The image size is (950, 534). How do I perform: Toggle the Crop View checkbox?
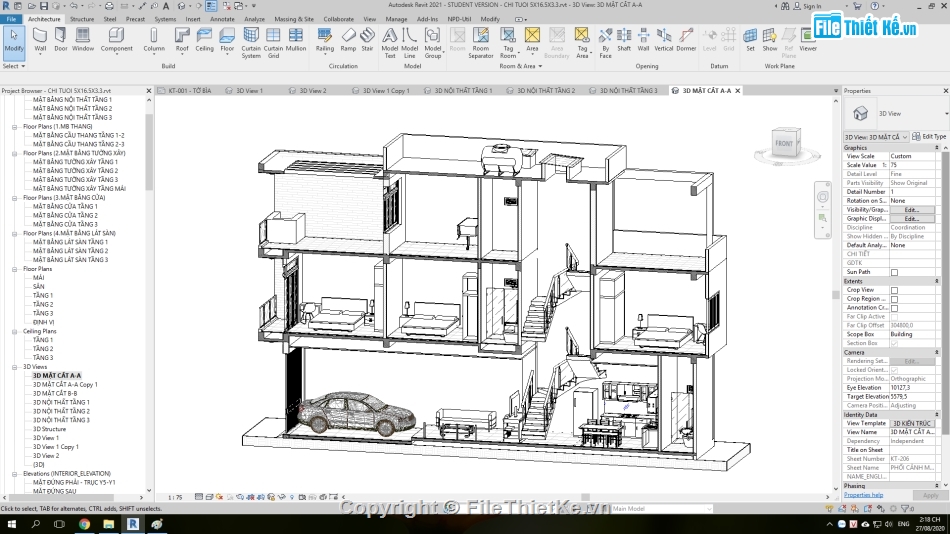pos(894,290)
